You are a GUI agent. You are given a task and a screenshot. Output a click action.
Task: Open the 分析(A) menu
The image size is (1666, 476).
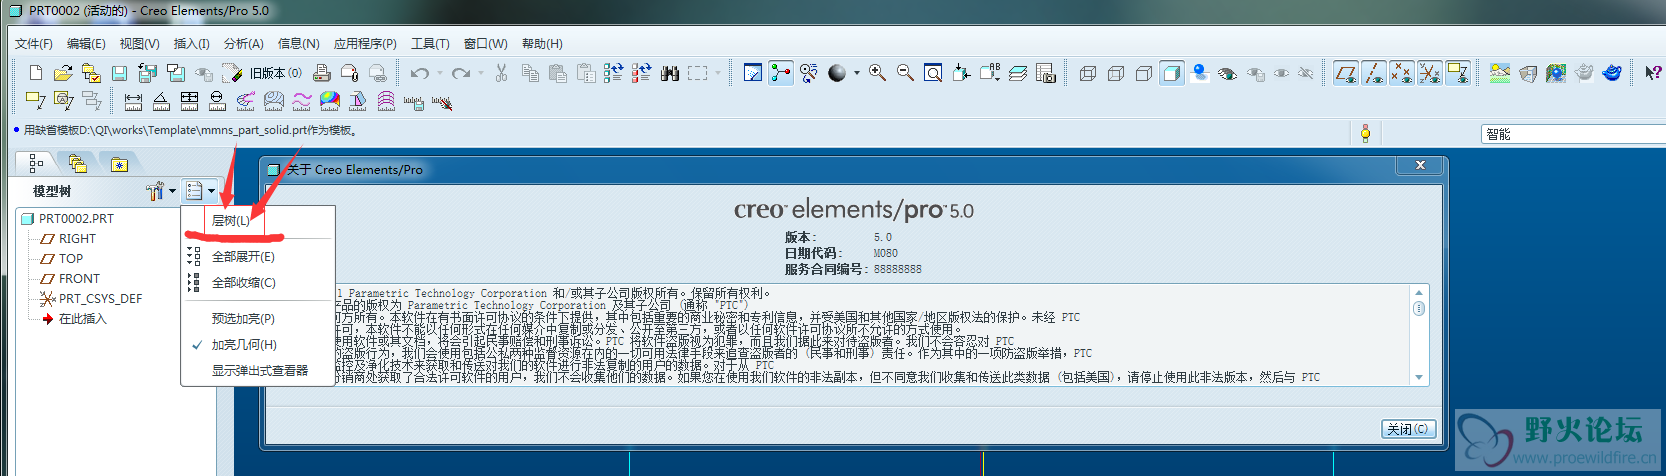(x=243, y=44)
